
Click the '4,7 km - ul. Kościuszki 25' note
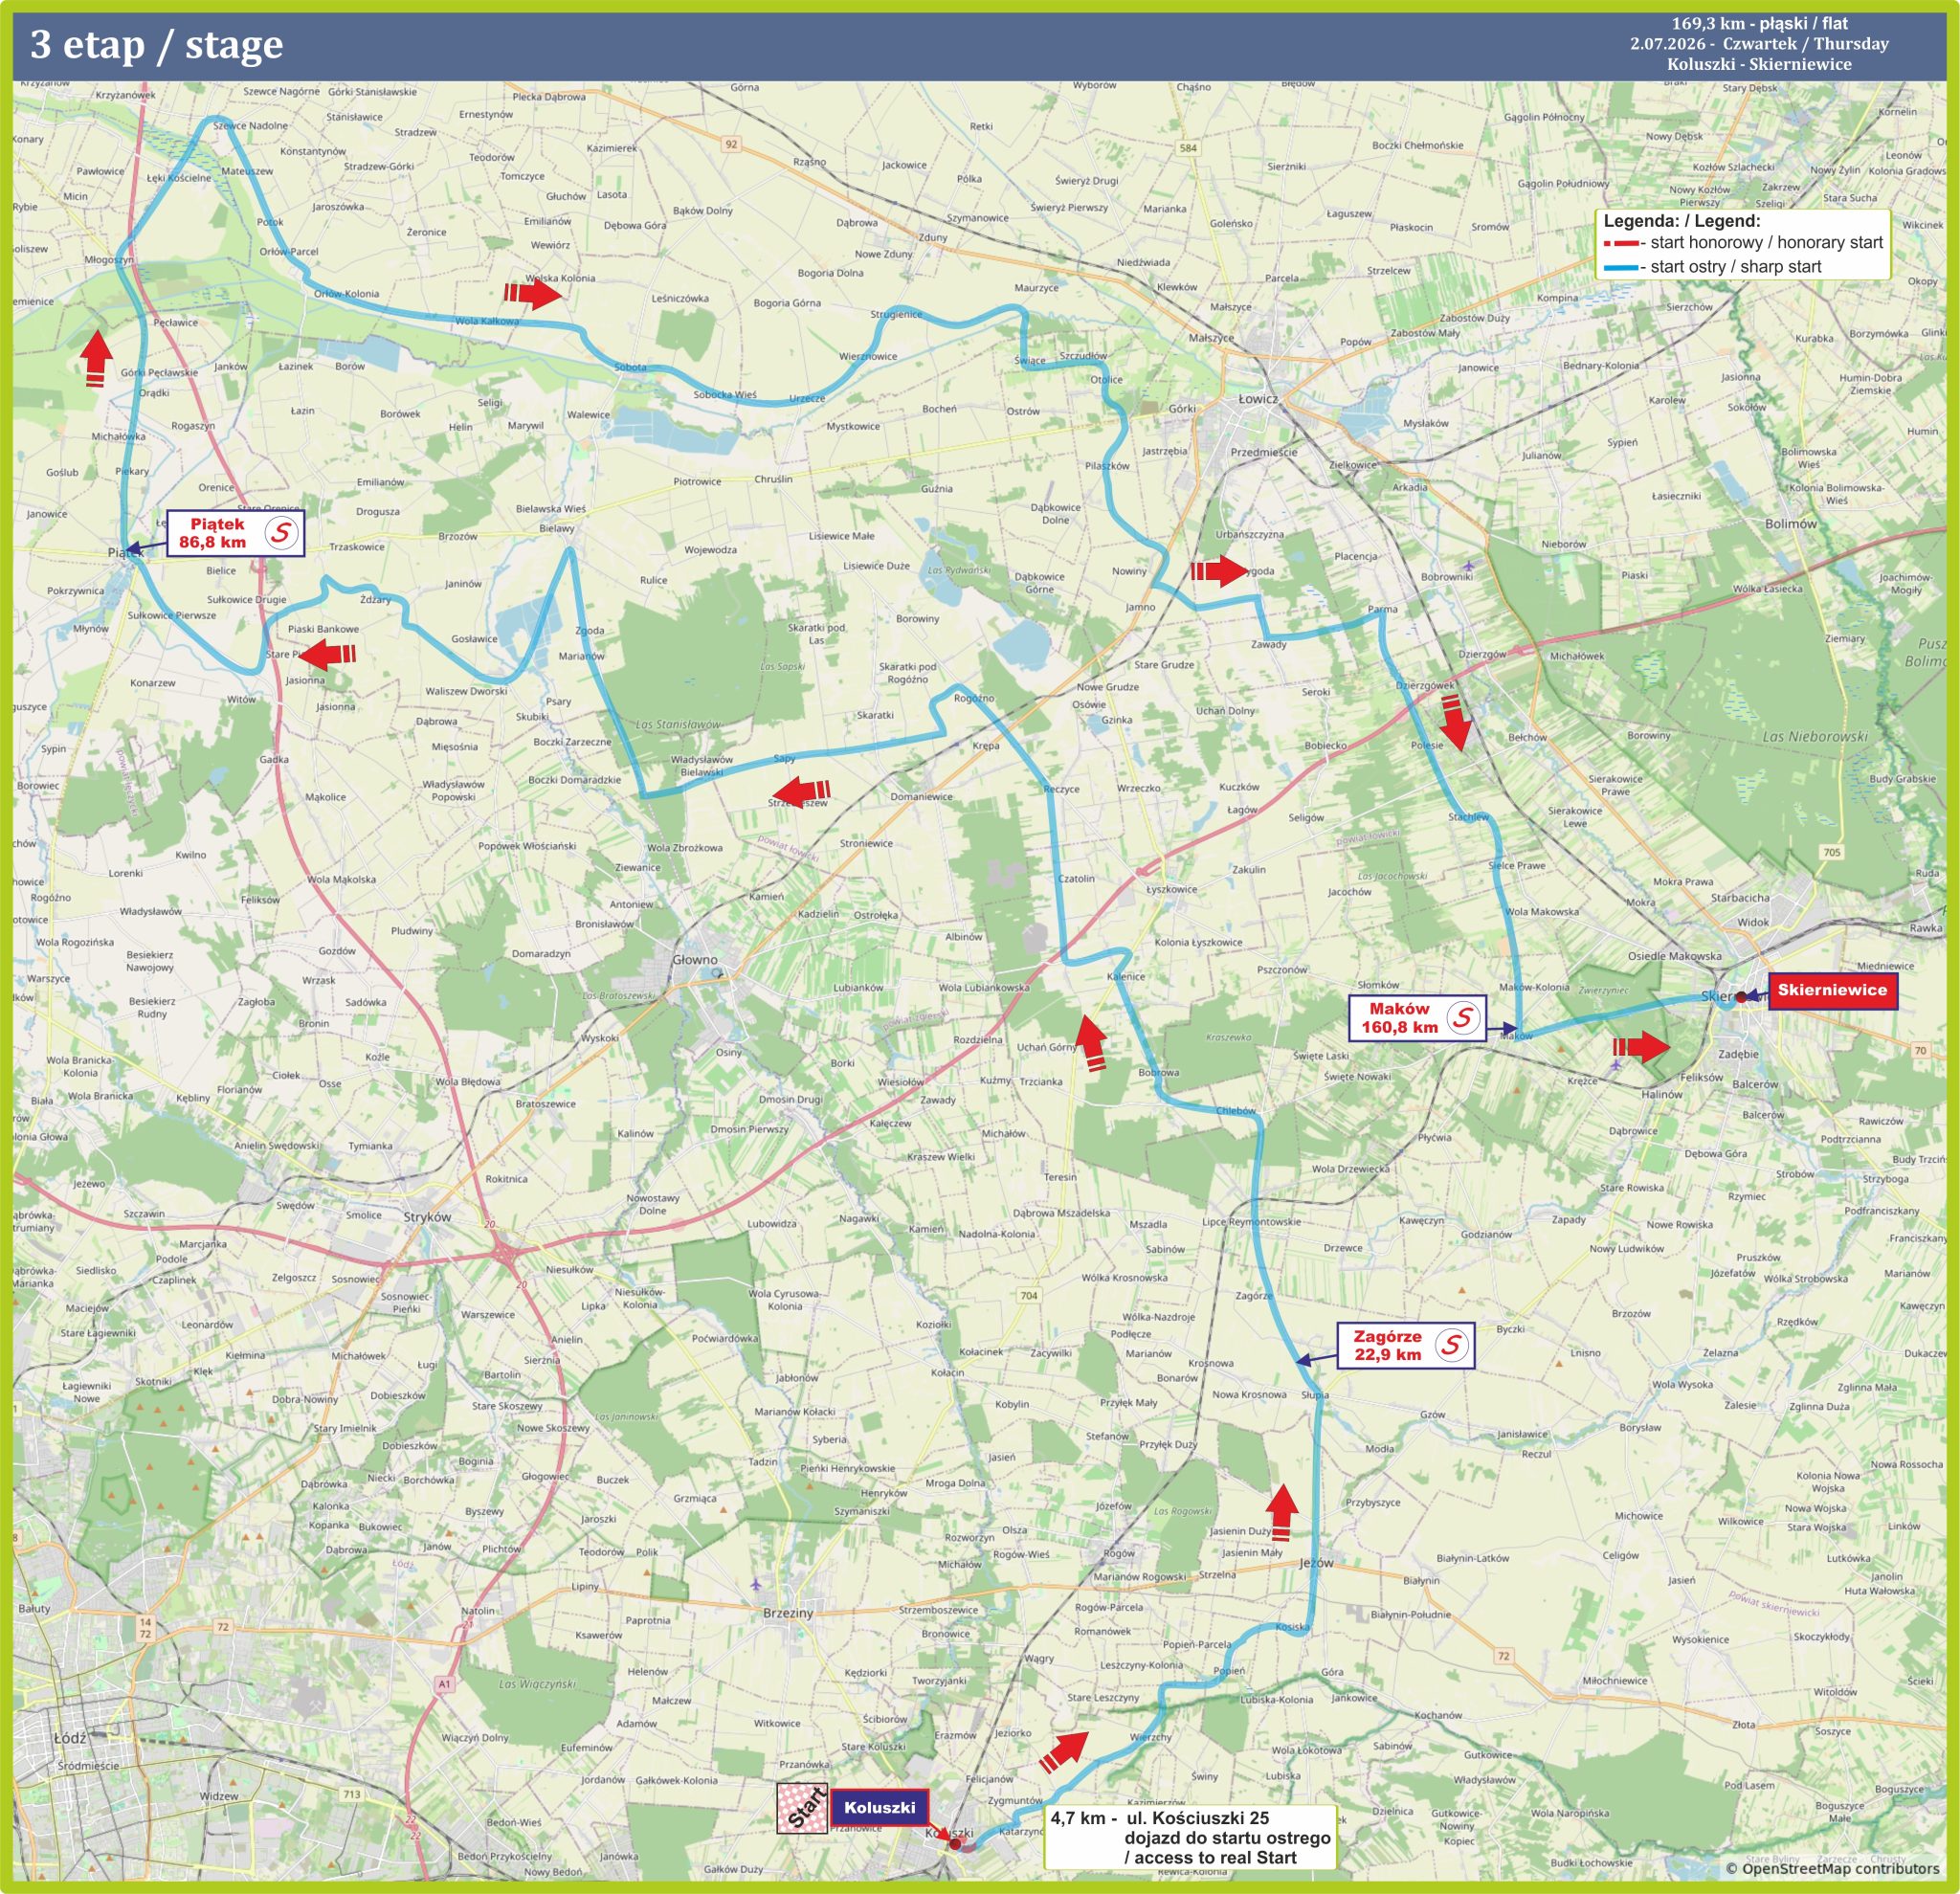tap(1160, 1817)
